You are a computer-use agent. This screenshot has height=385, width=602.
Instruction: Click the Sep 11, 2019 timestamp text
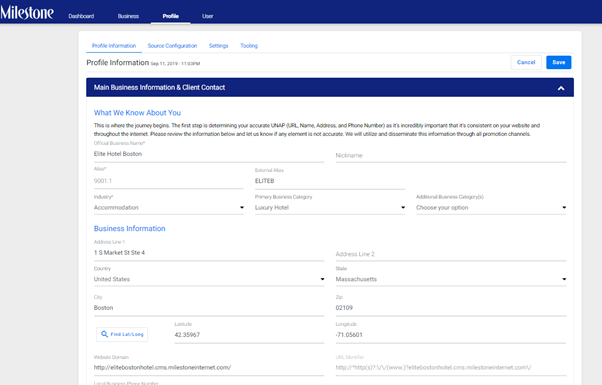(x=175, y=64)
